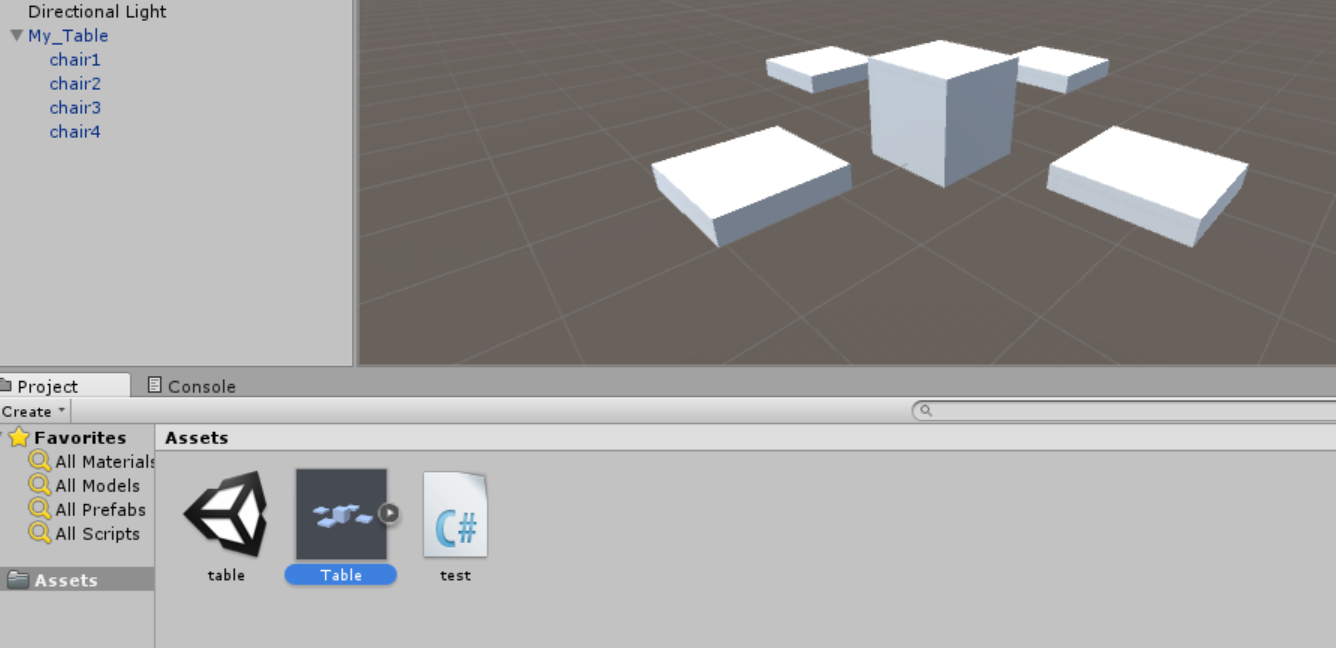Image resolution: width=1336 pixels, height=648 pixels.
Task: Select chair3 in the hierarchy
Action: pyautogui.click(x=75, y=108)
